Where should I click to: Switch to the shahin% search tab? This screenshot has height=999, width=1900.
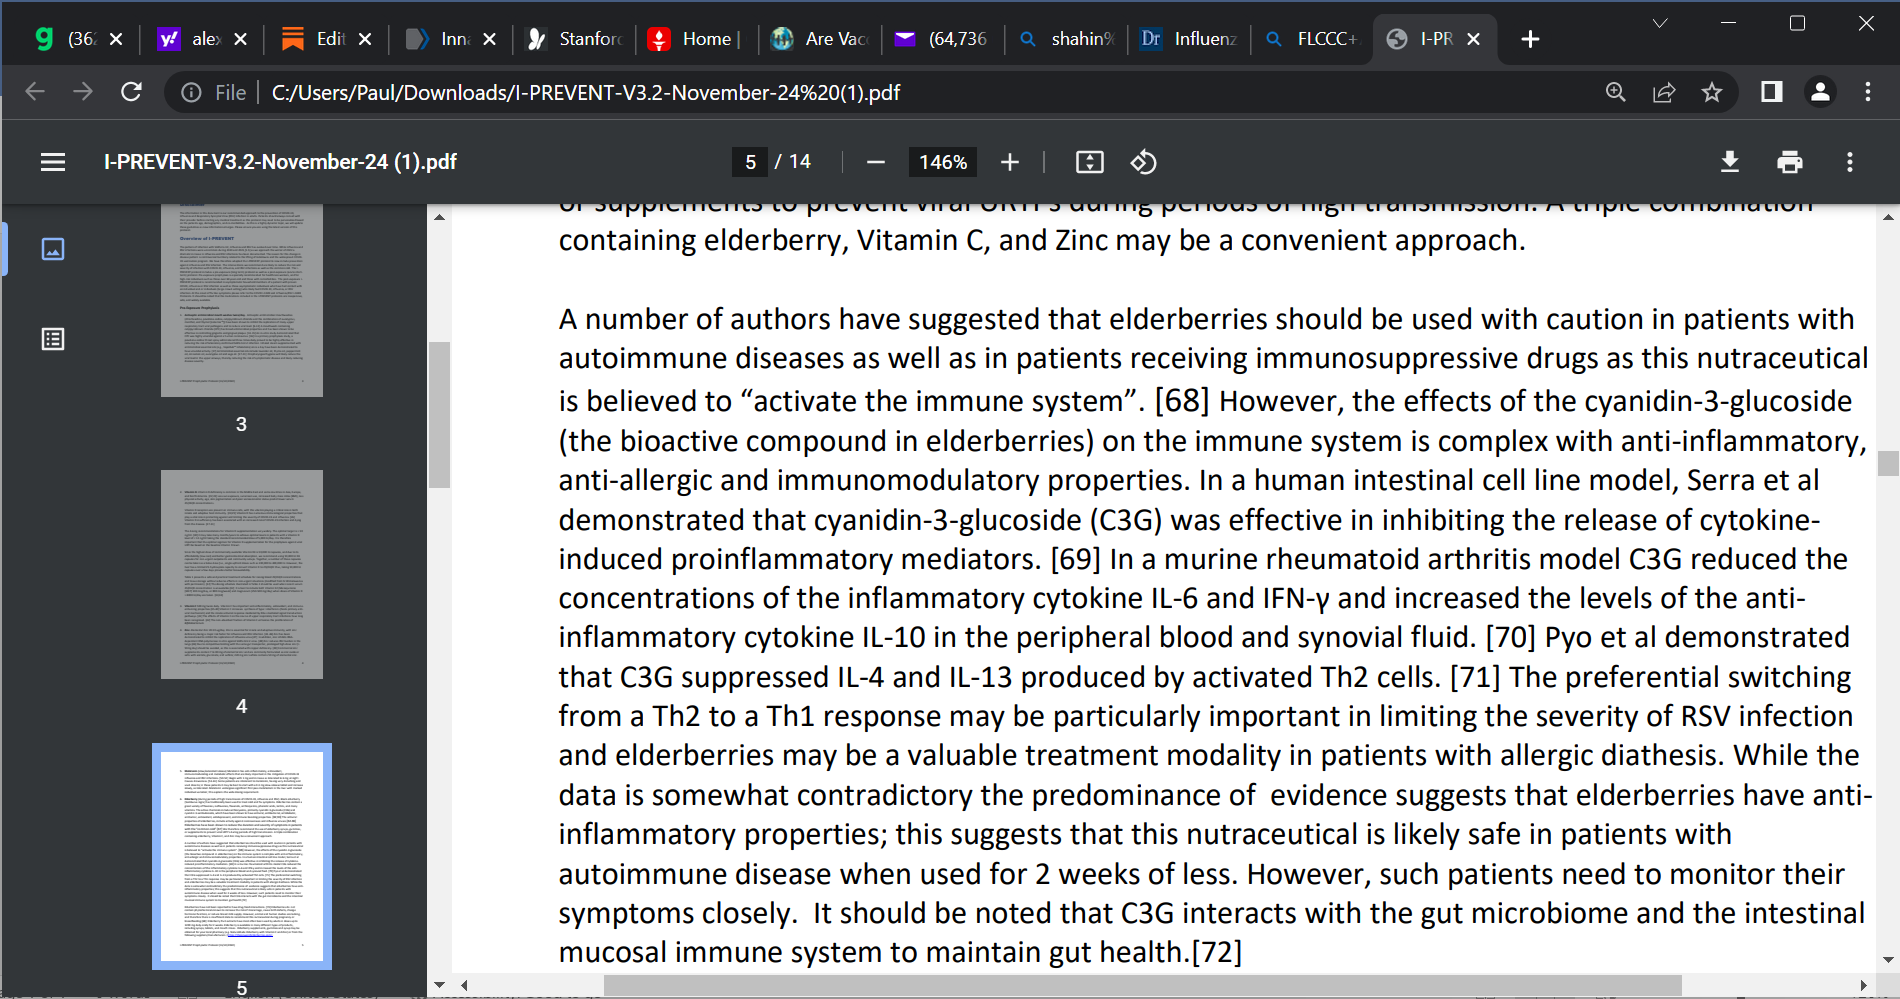[x=1067, y=39]
